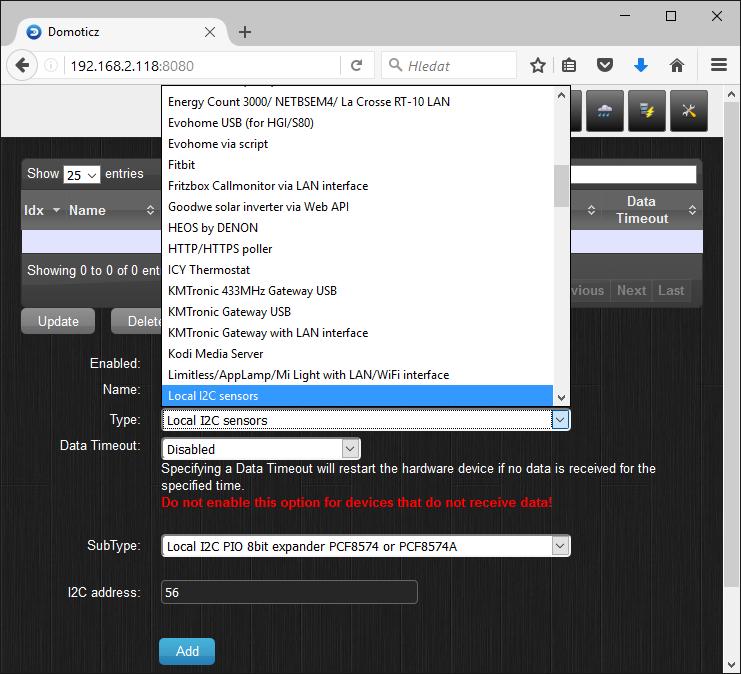
Task: Change the Show entries count dropdown
Action: click(82, 175)
